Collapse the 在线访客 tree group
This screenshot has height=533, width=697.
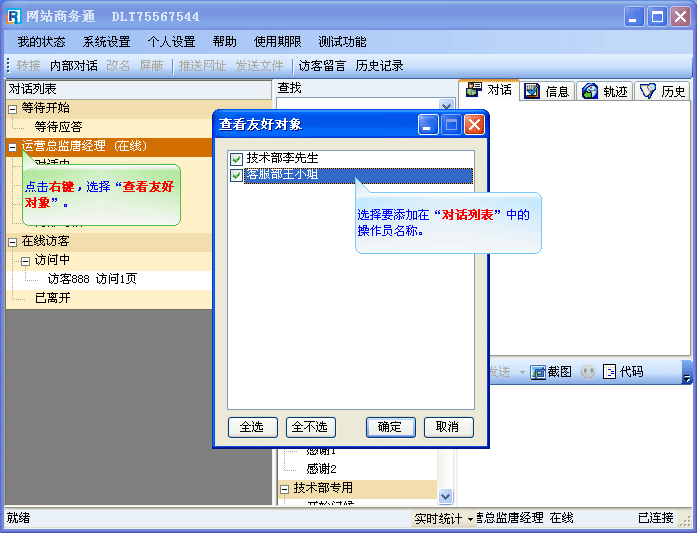pos(12,242)
